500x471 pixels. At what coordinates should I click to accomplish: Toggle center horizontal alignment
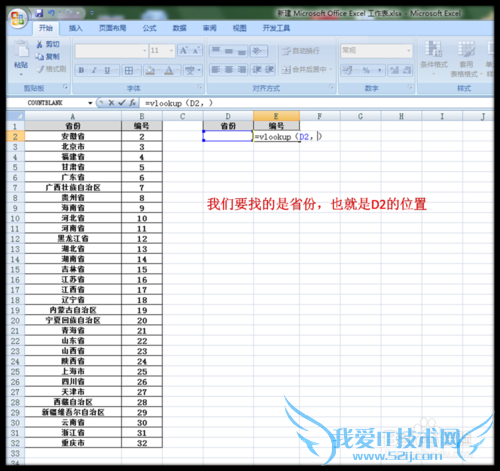[229, 69]
